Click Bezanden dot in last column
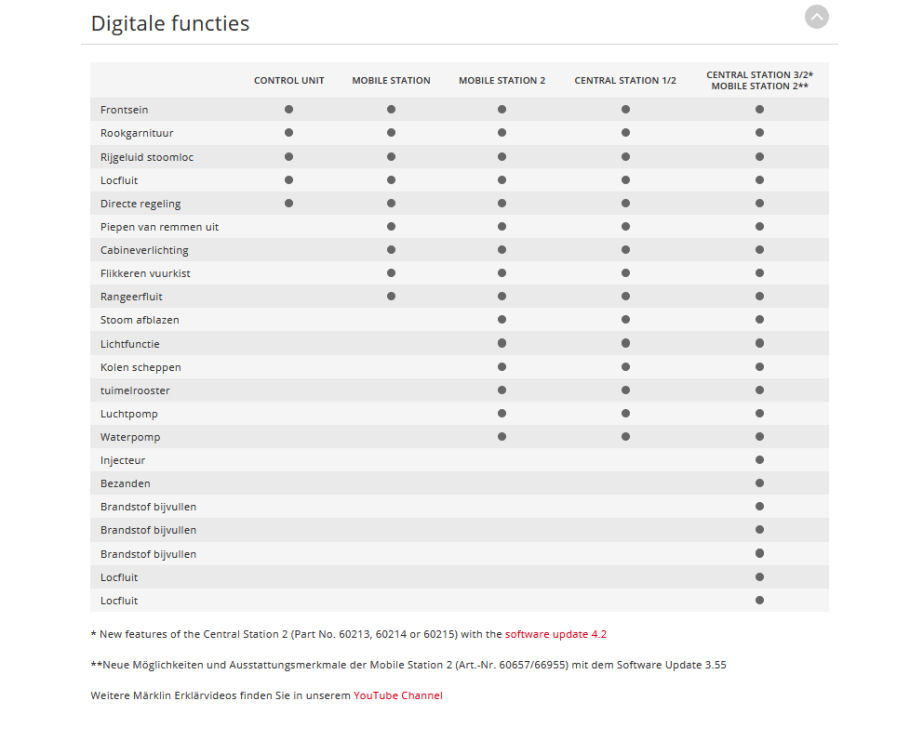The width and height of the screenshot is (910, 754). click(x=760, y=483)
